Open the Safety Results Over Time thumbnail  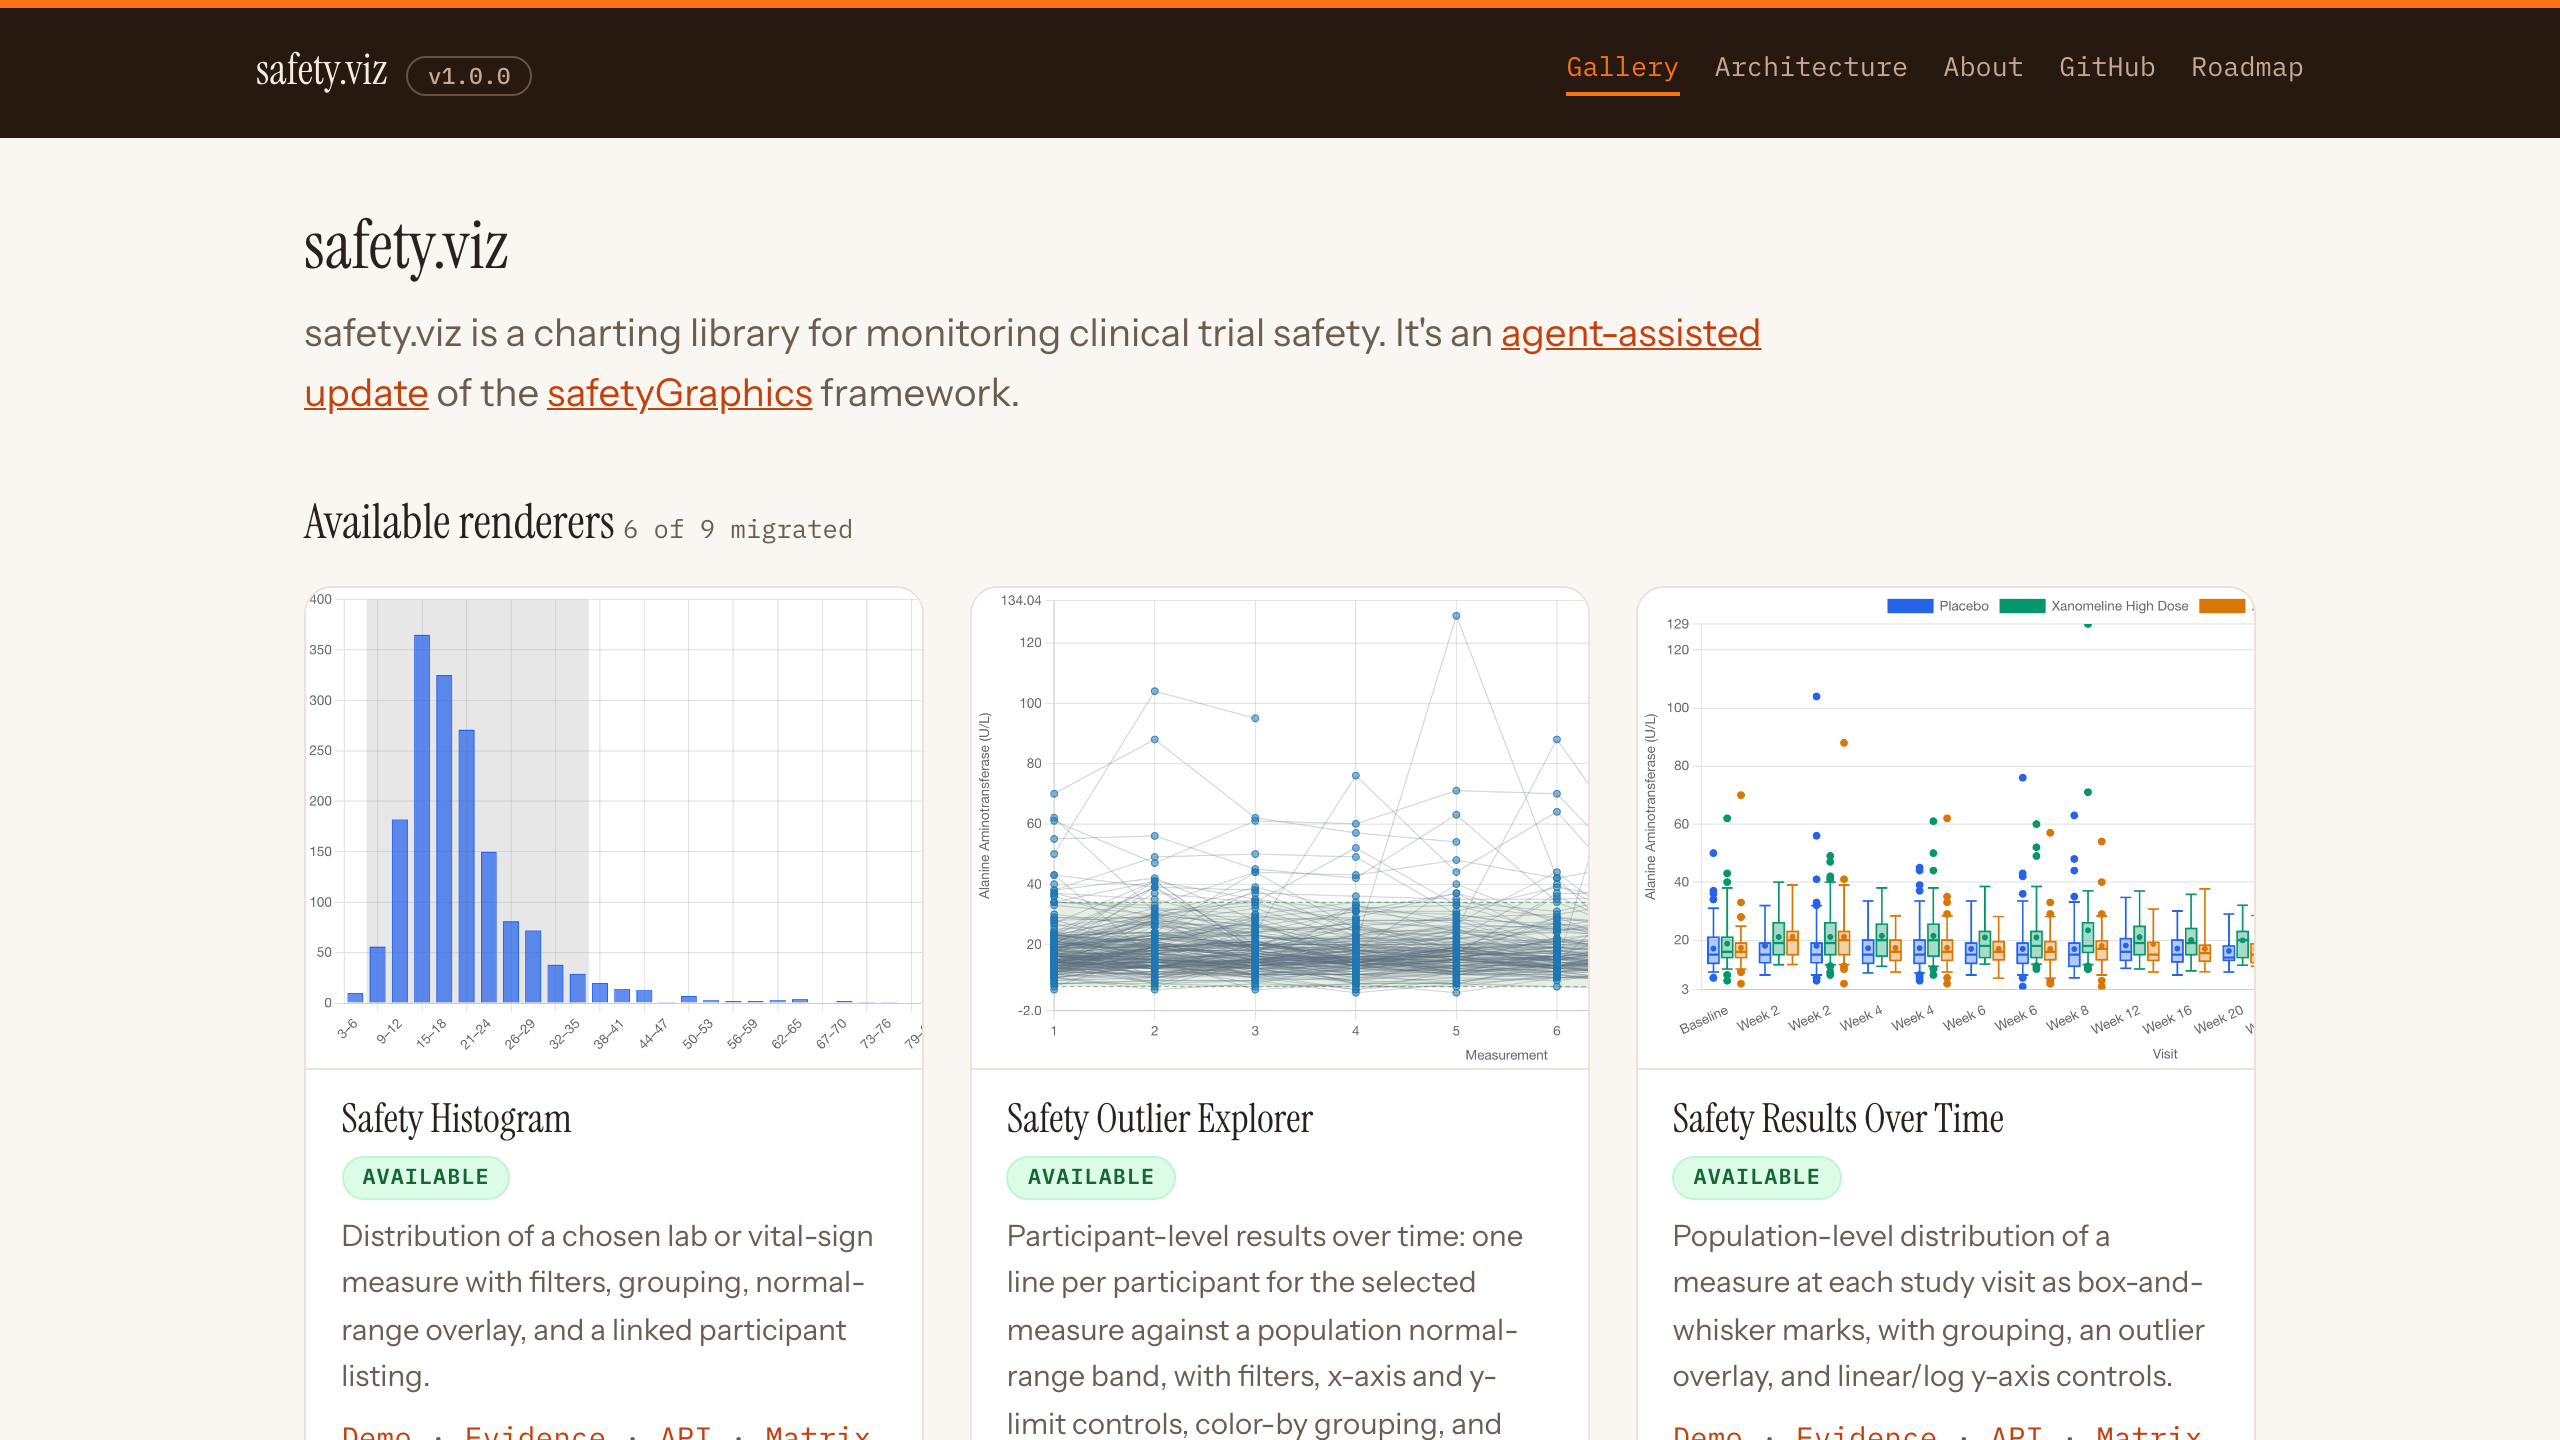point(1946,827)
